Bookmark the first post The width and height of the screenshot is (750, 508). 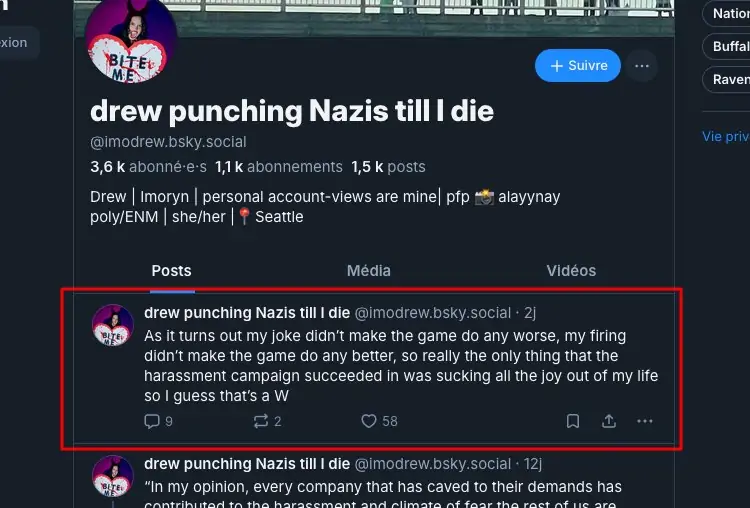[573, 421]
